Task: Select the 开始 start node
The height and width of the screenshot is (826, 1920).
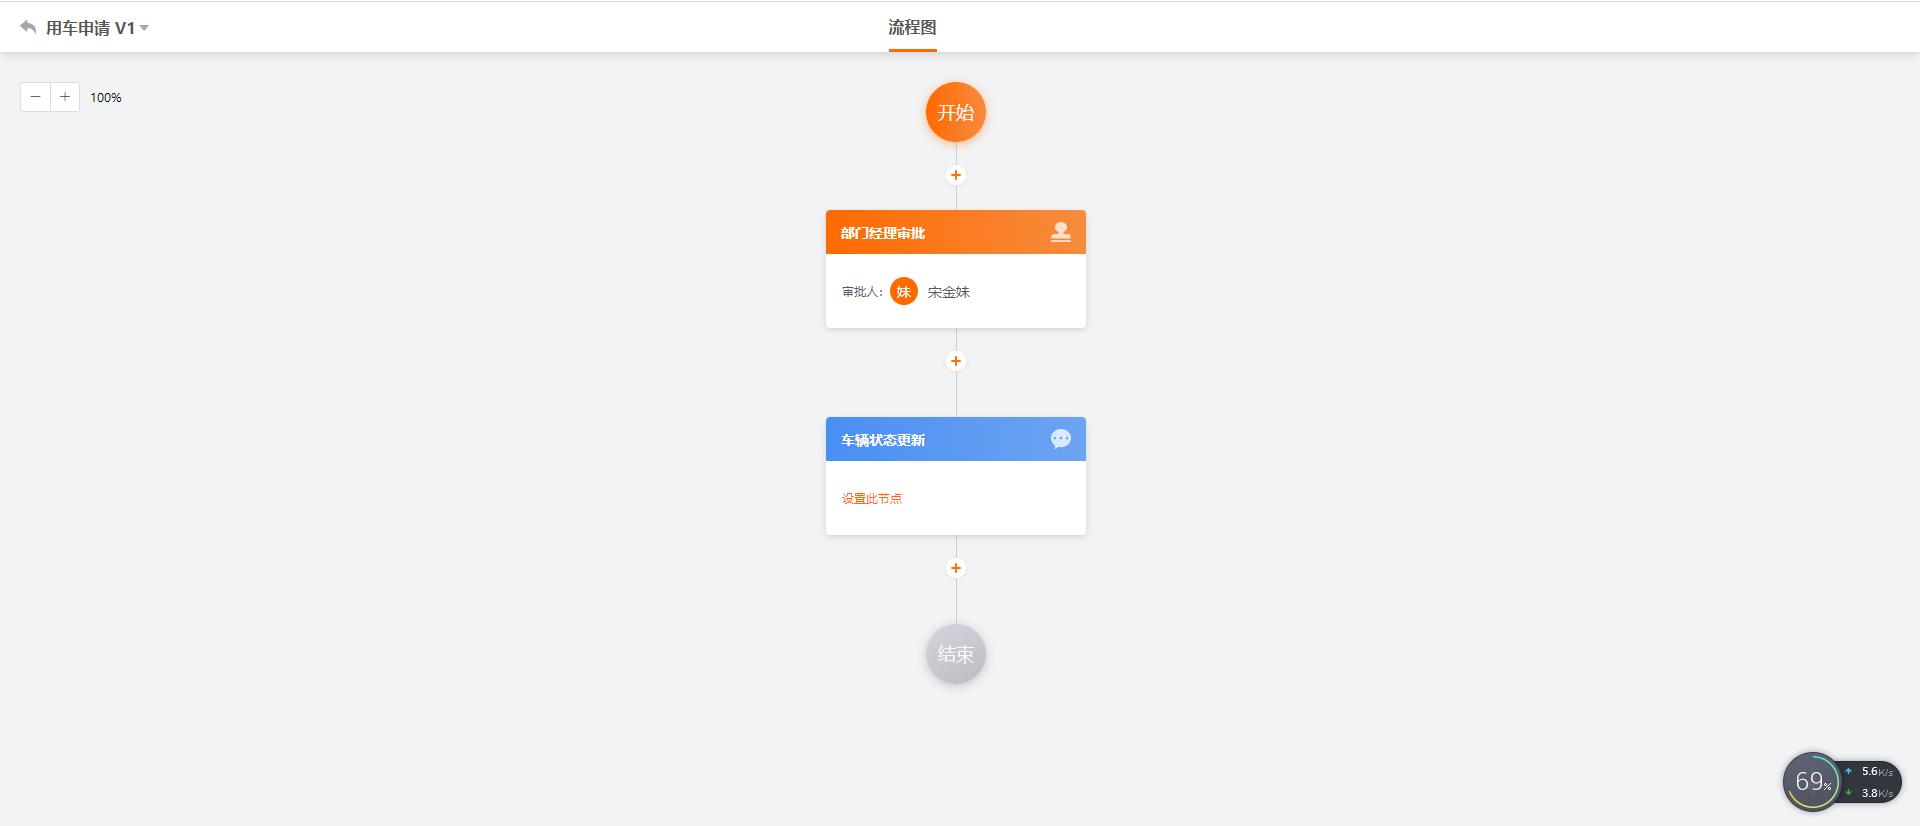Action: coord(956,112)
